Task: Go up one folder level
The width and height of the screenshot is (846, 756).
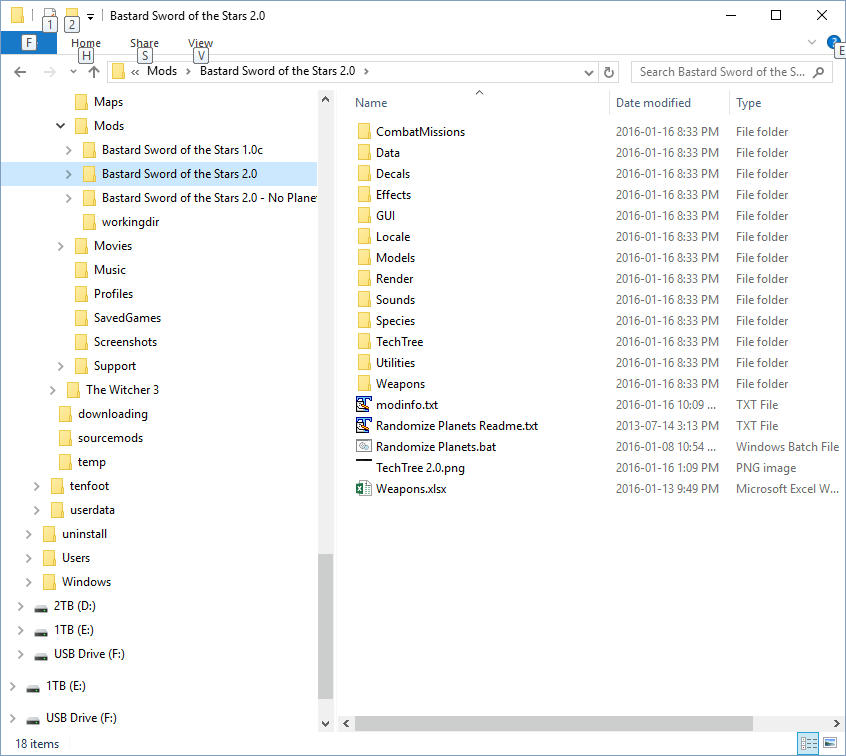Action: 94,72
